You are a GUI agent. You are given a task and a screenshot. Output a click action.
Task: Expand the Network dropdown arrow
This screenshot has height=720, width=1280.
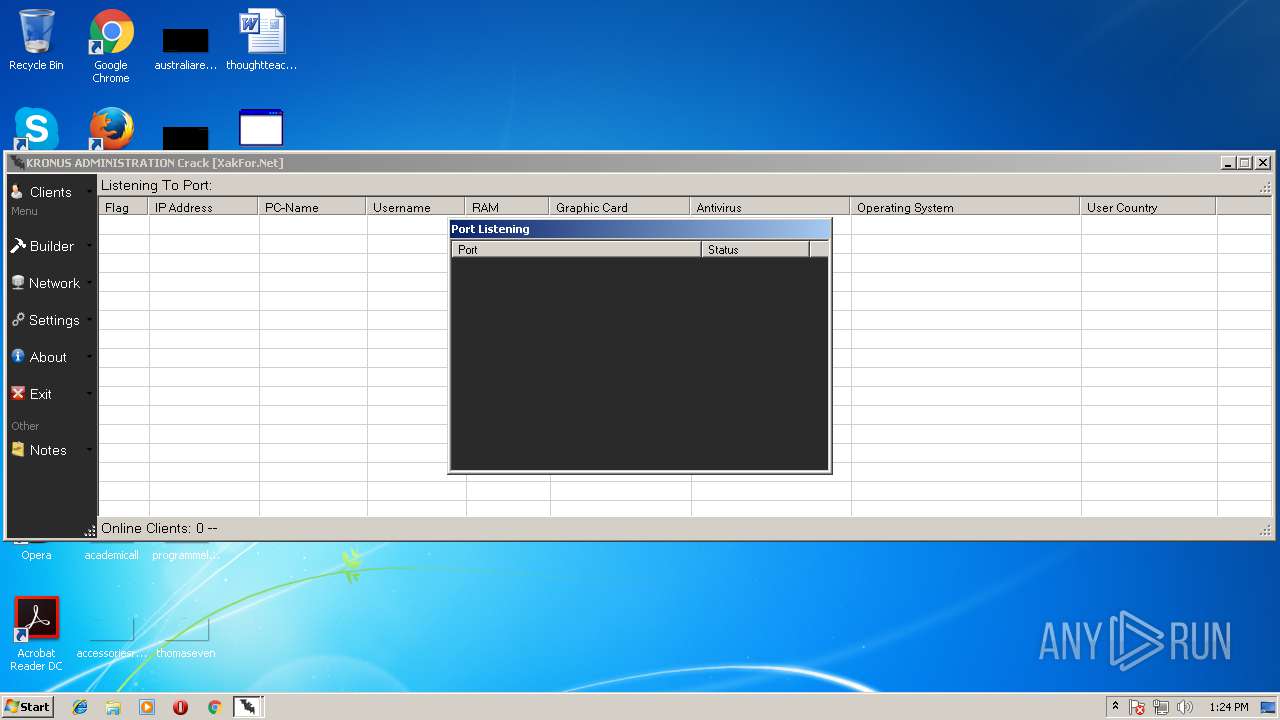point(89,283)
